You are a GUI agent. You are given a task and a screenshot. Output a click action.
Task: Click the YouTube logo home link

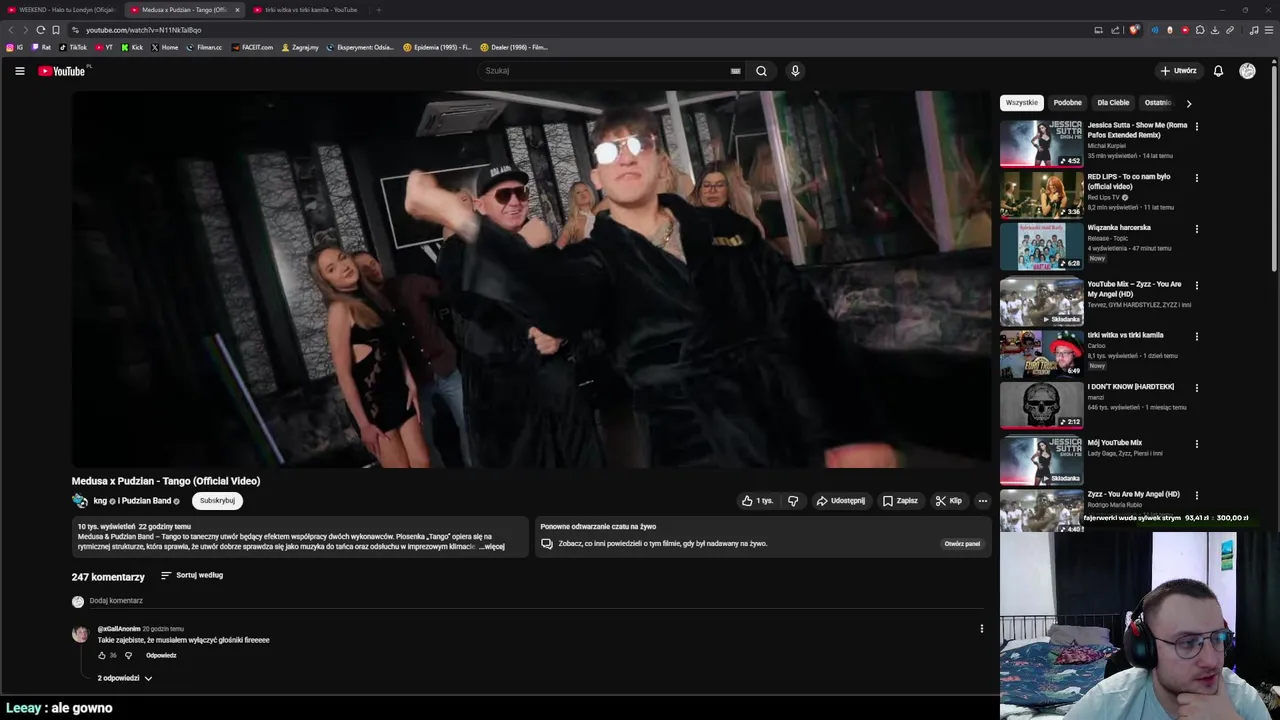pyautogui.click(x=63, y=71)
